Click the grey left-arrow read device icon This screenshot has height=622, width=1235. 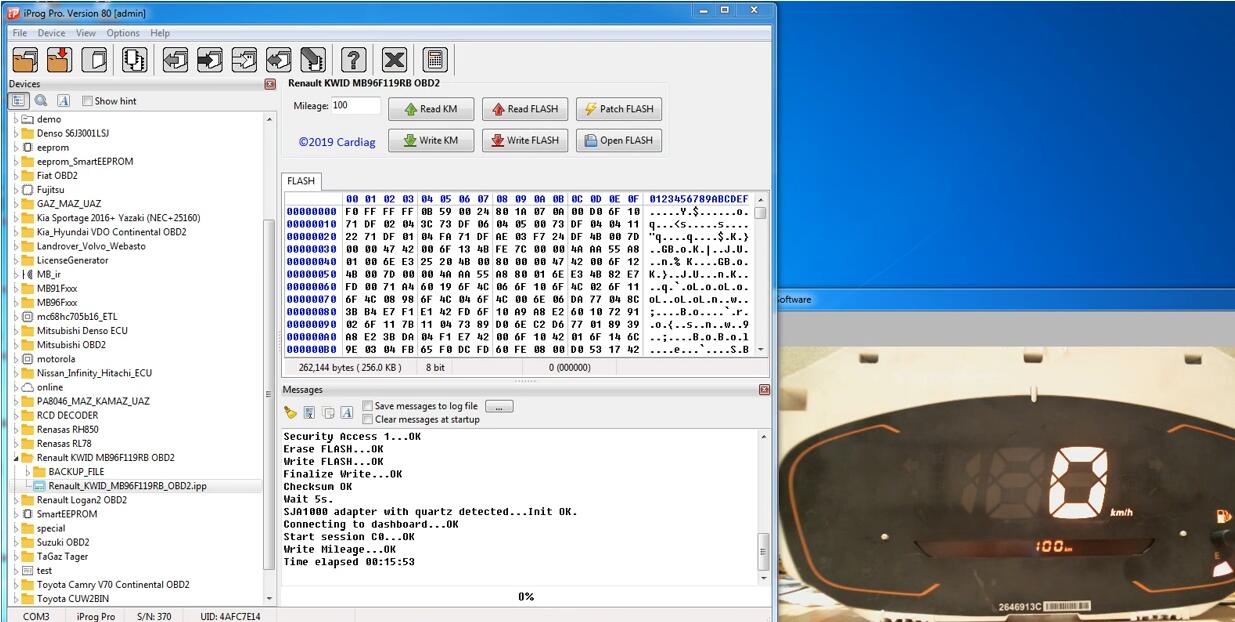[176, 60]
